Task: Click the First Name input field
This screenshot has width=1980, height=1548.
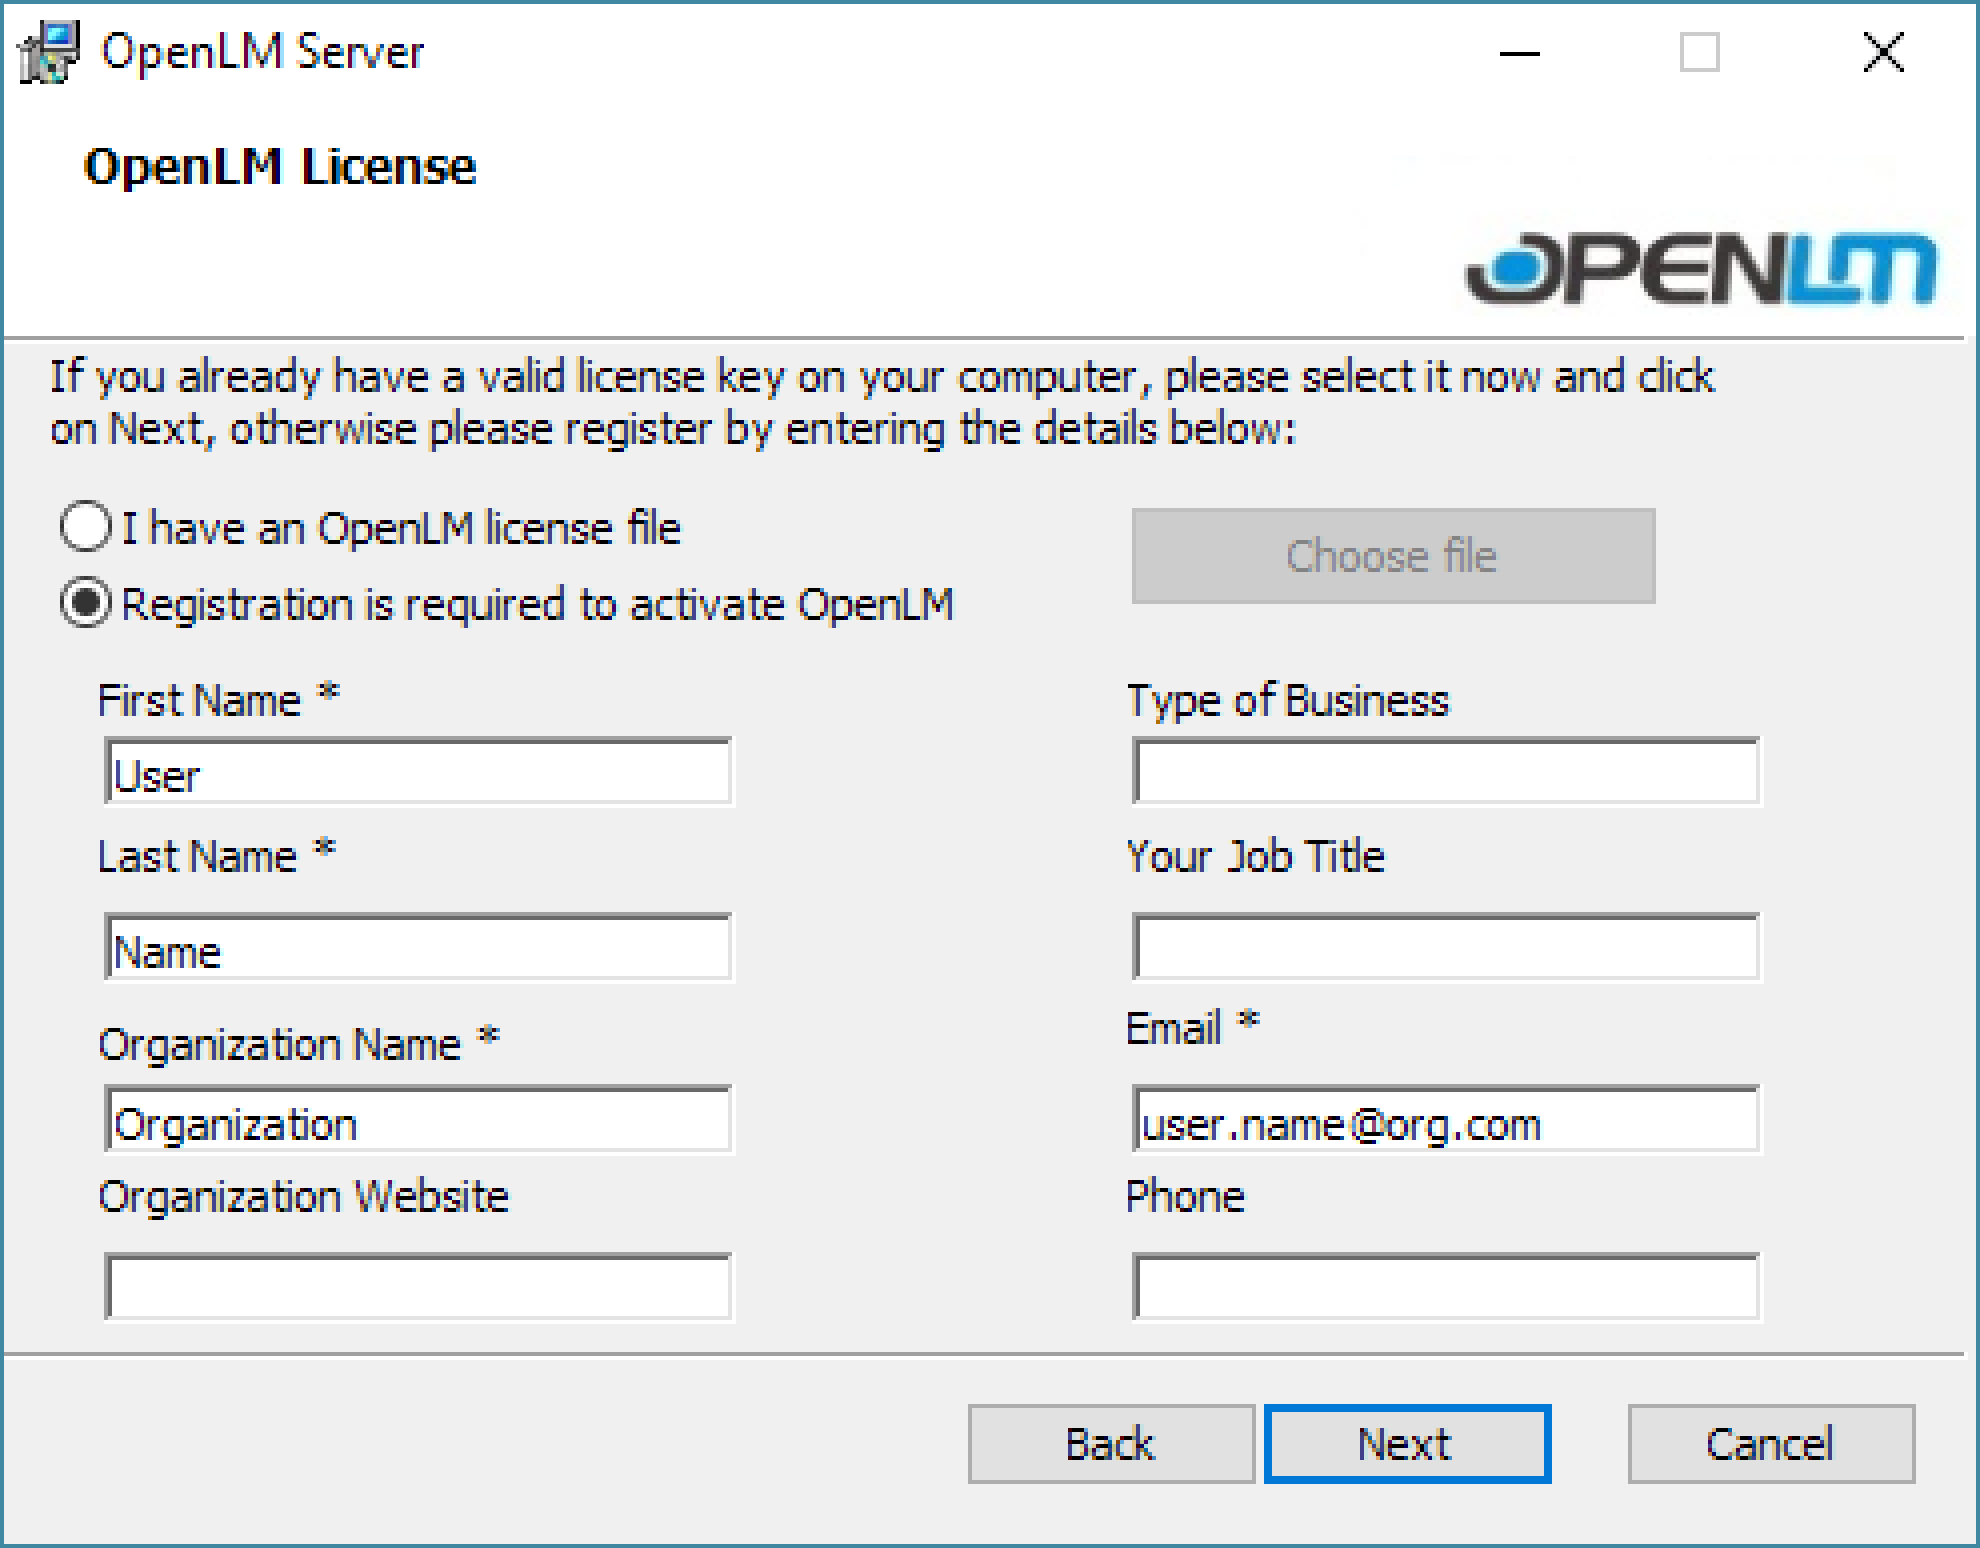Action: coord(418,772)
